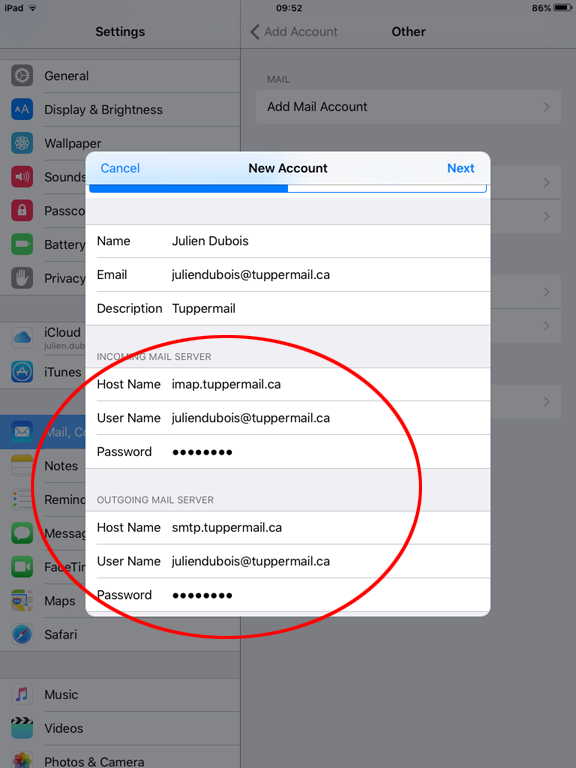
Task: Open the Maps icon in sidebar
Action: 22,600
